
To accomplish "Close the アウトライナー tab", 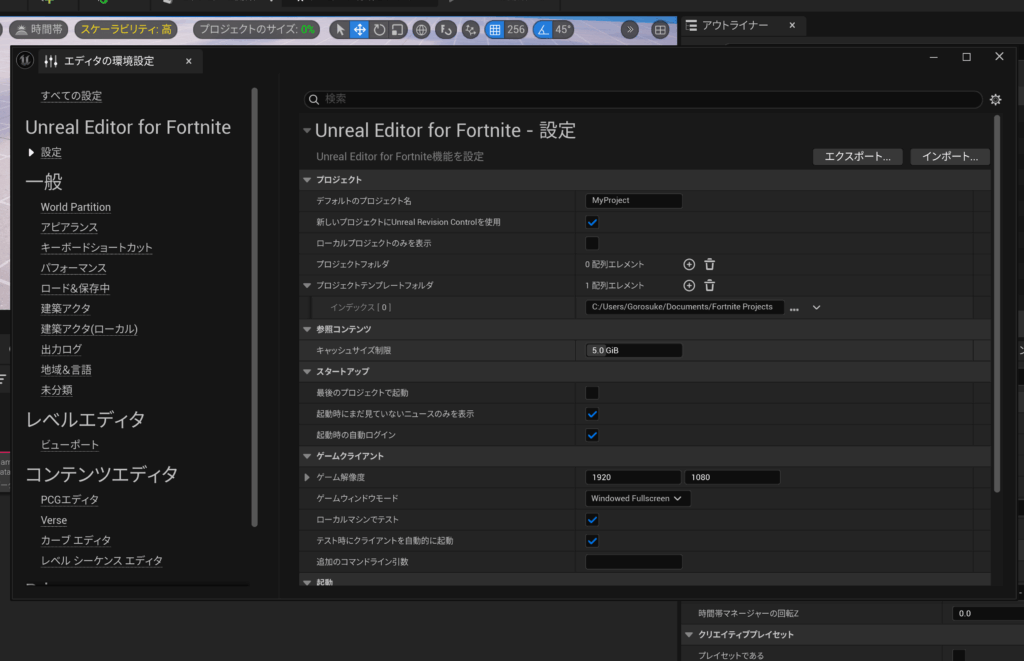I will (792, 25).
